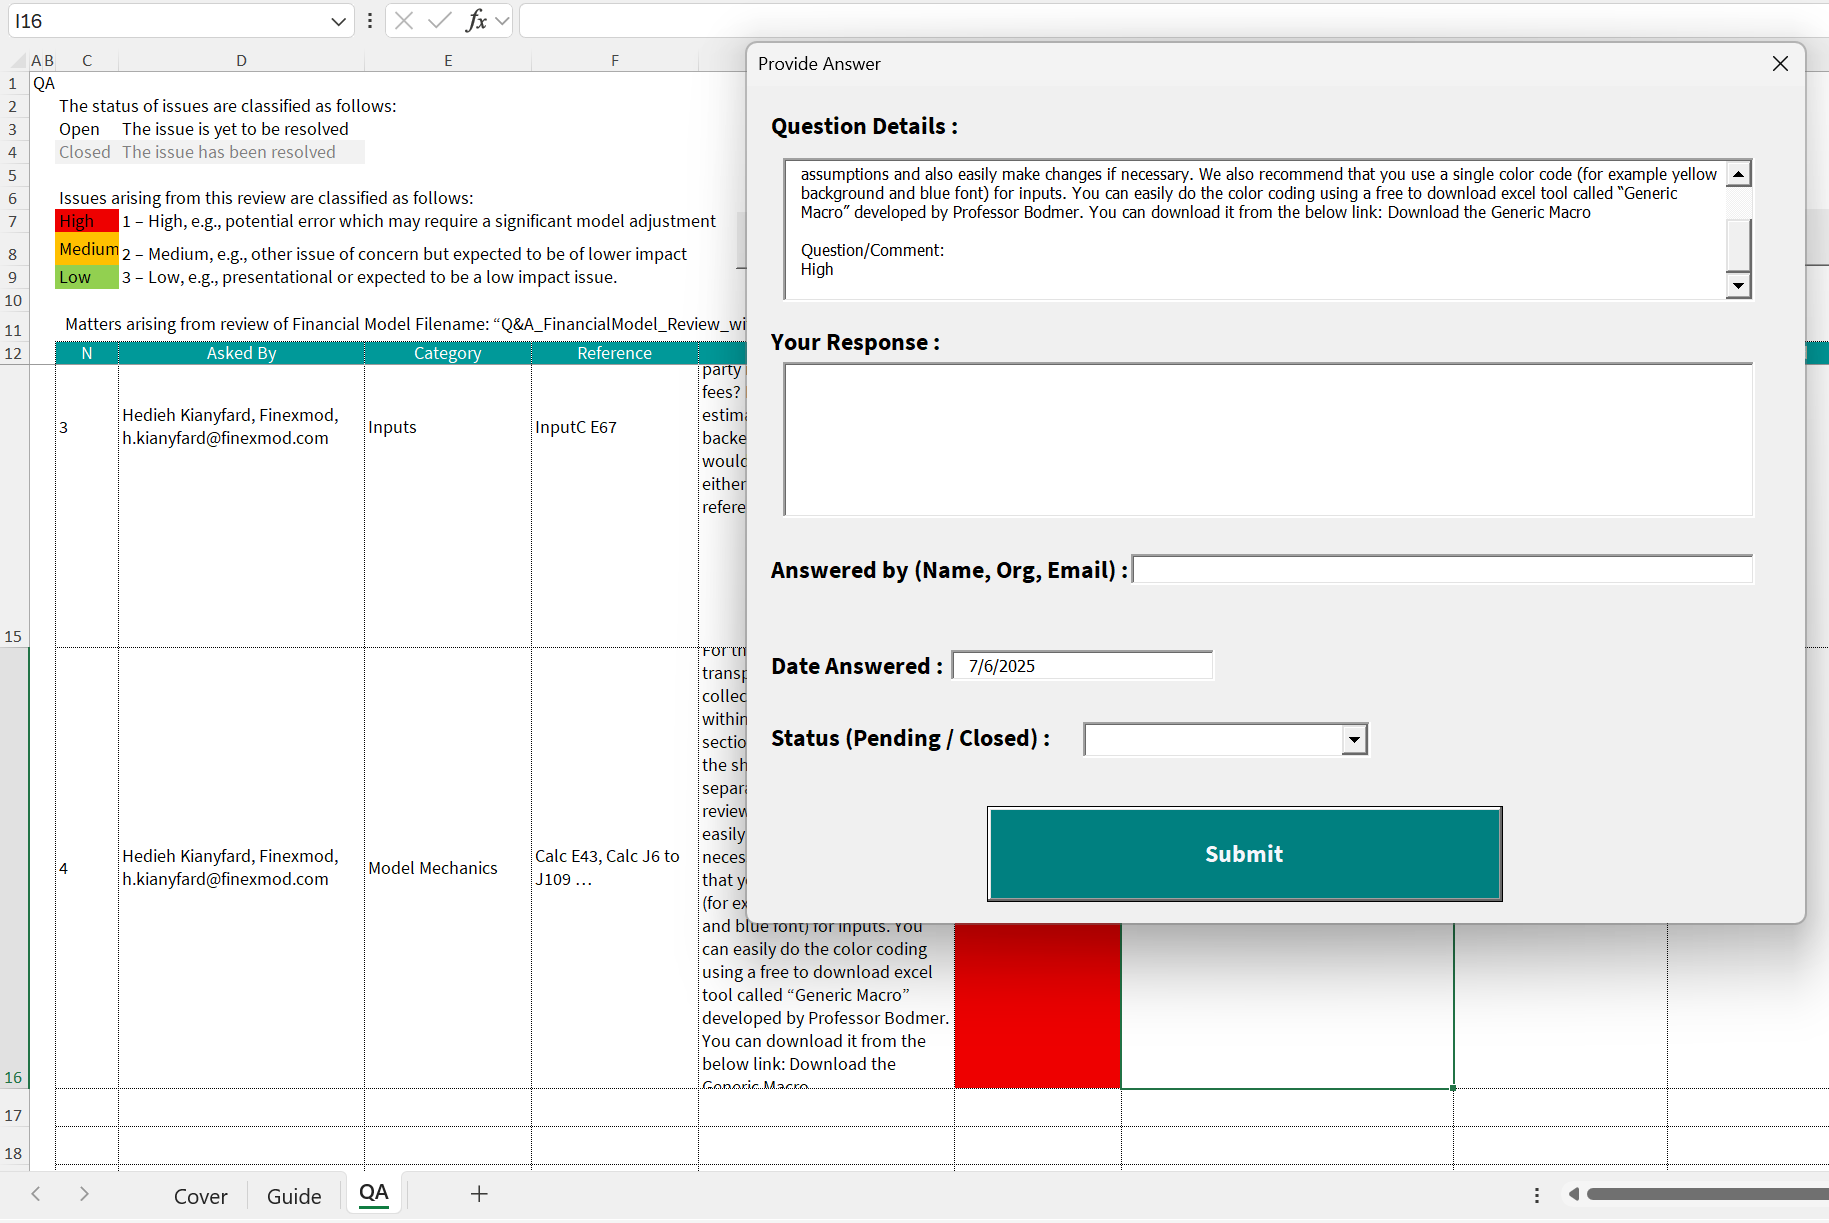The width and height of the screenshot is (1829, 1223).
Task: Click the N column table header
Action: 87,353
